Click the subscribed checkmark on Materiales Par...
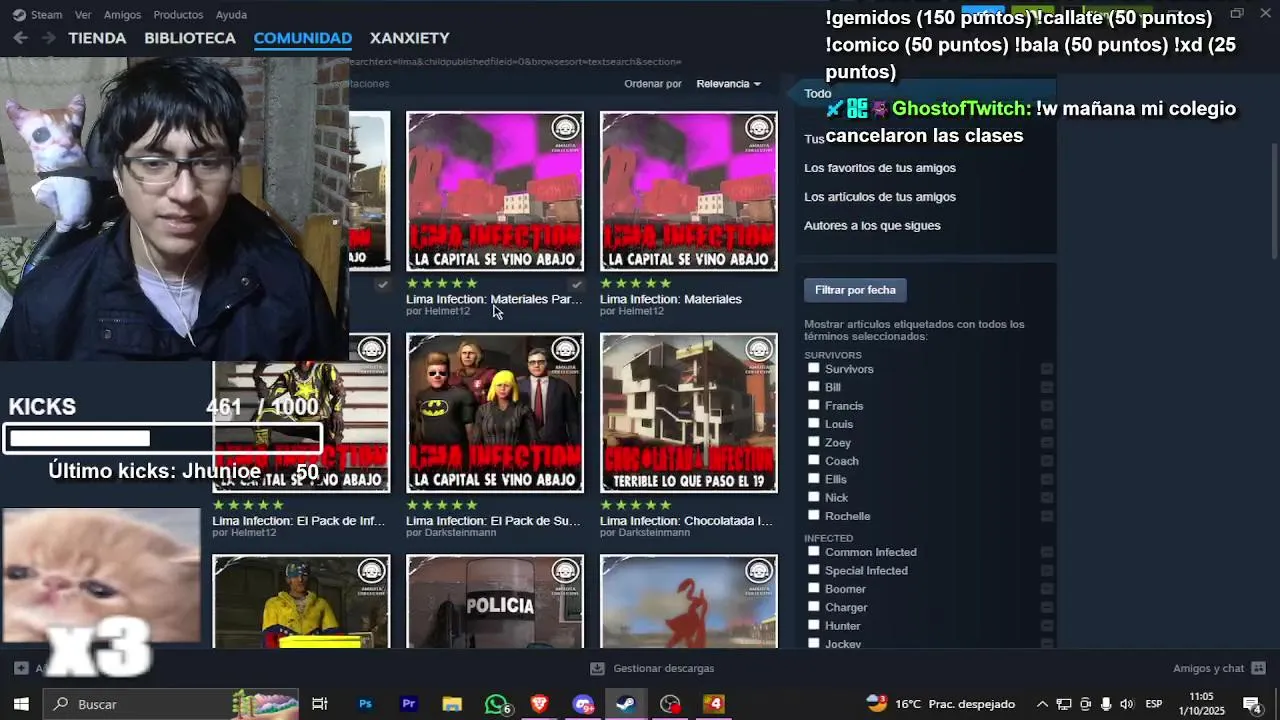The height and width of the screenshot is (720, 1280). tap(576, 285)
